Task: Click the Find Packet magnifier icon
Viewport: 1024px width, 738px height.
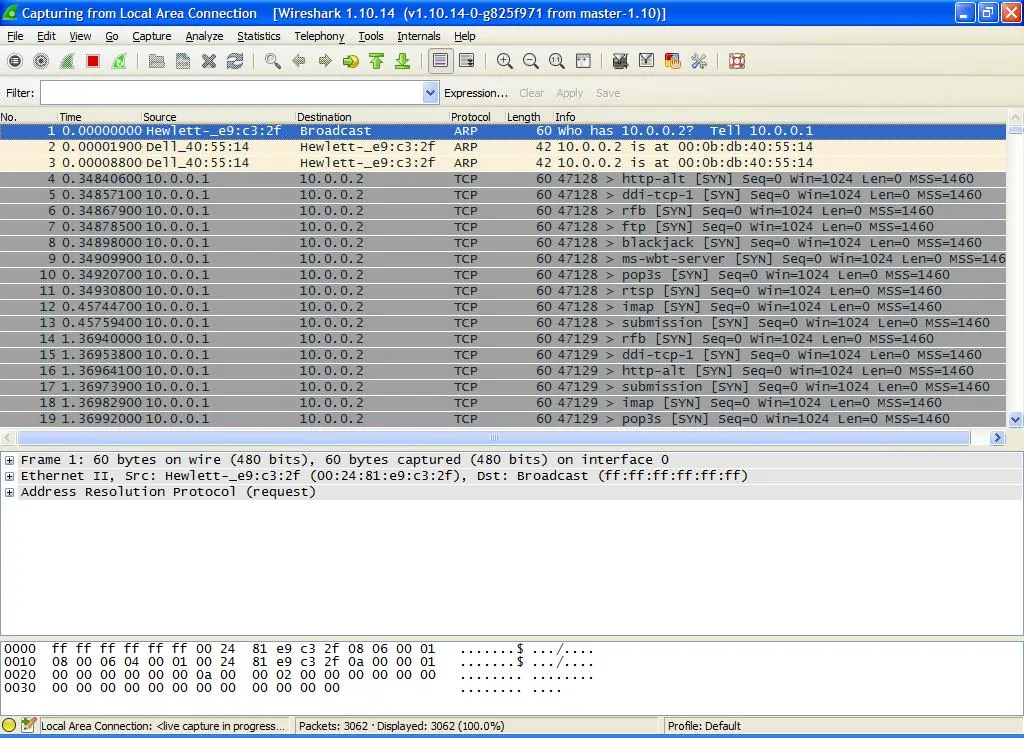Action: 273,61
